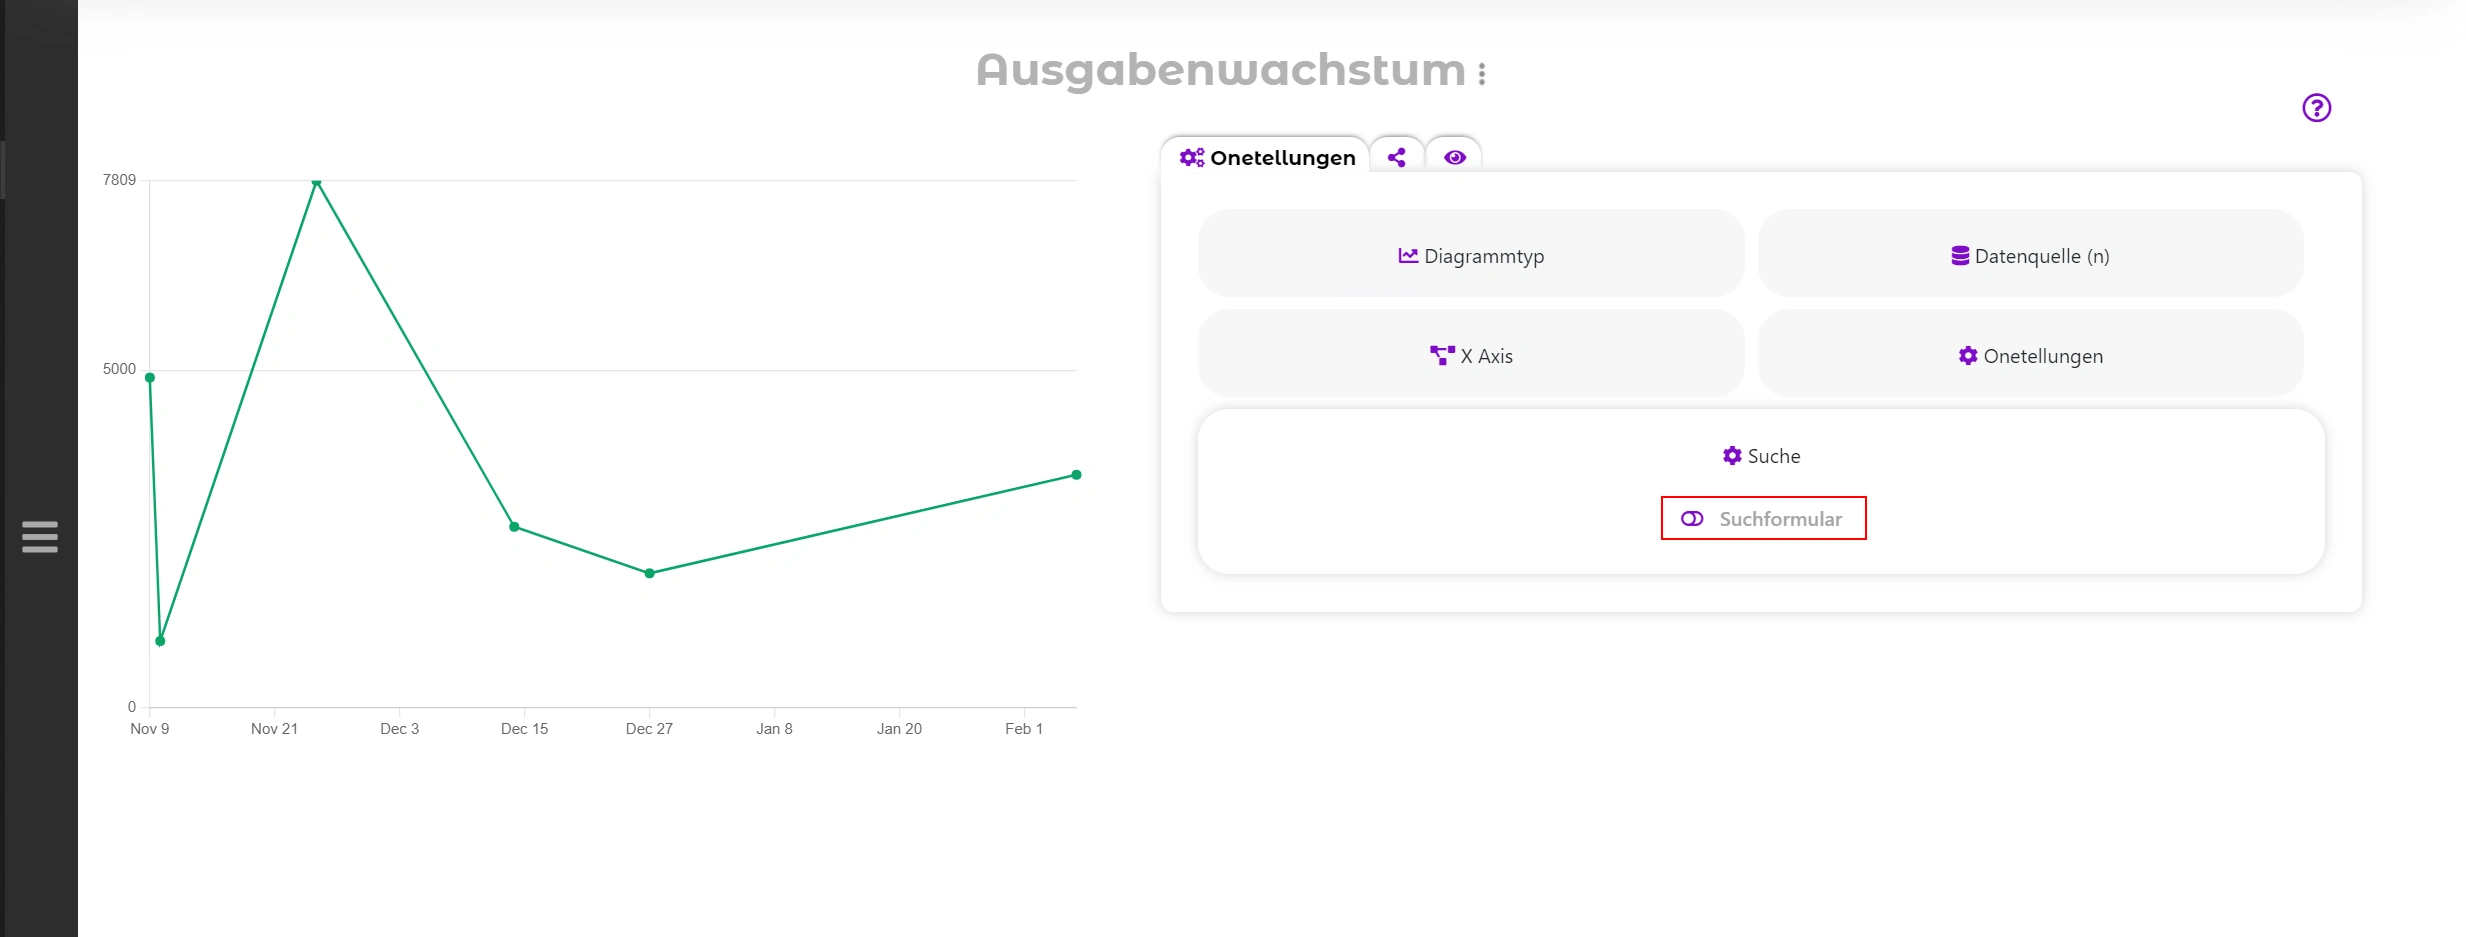The height and width of the screenshot is (937, 2466).
Task: Expand the Datenquelle (n) section
Action: (2030, 256)
